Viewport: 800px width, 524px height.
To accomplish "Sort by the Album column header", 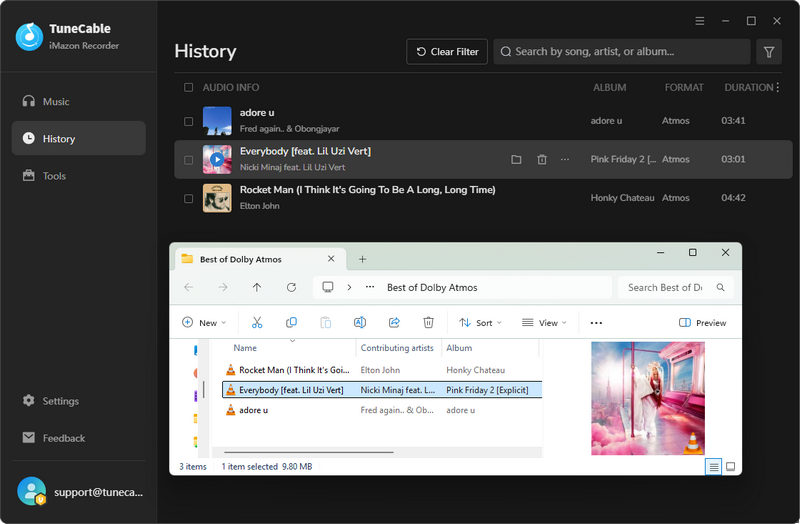I will 459,348.
